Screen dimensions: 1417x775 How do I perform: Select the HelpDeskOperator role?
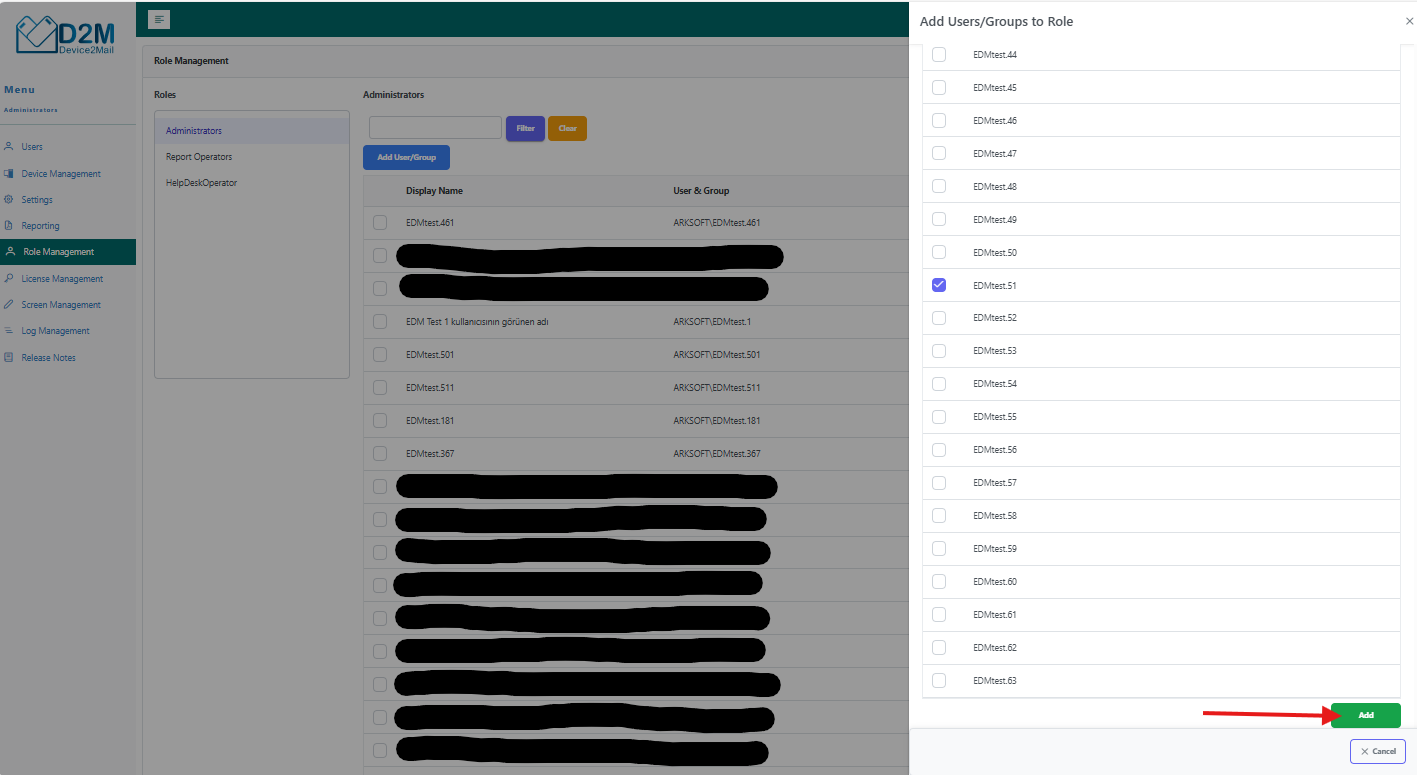[x=201, y=183]
